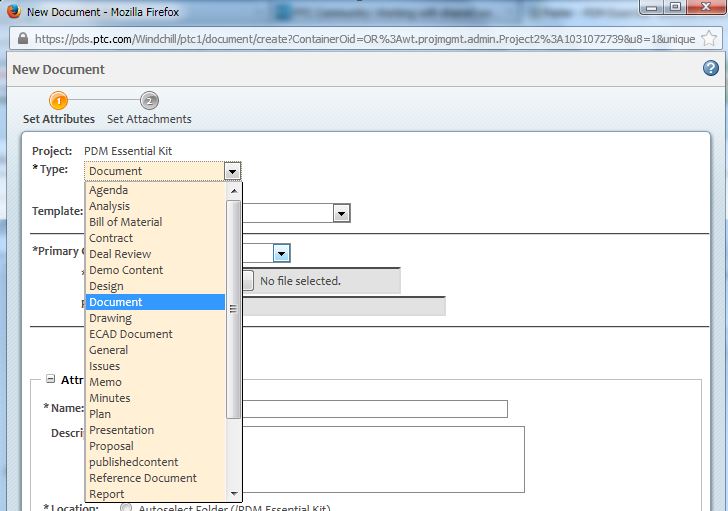The image size is (728, 511).
Task: Open the Type dropdown arrow
Action: tap(232, 171)
